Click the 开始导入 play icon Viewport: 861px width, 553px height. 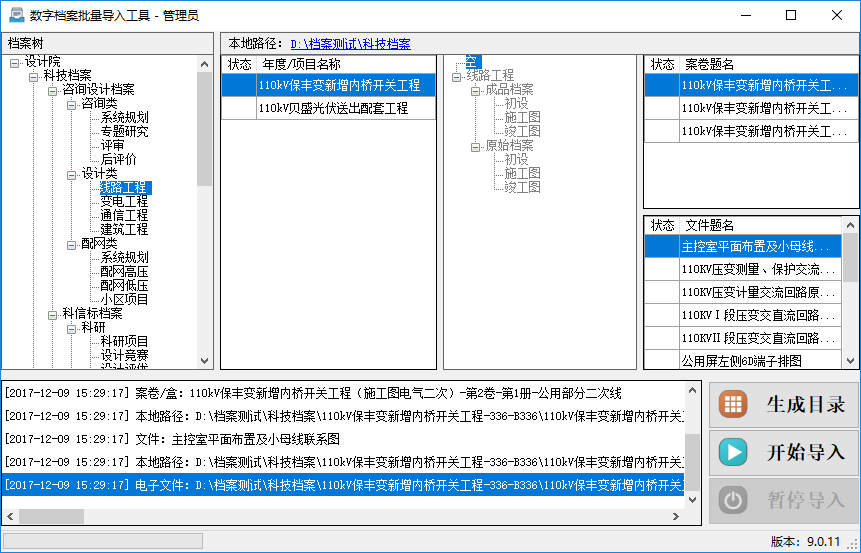pyautogui.click(x=735, y=452)
